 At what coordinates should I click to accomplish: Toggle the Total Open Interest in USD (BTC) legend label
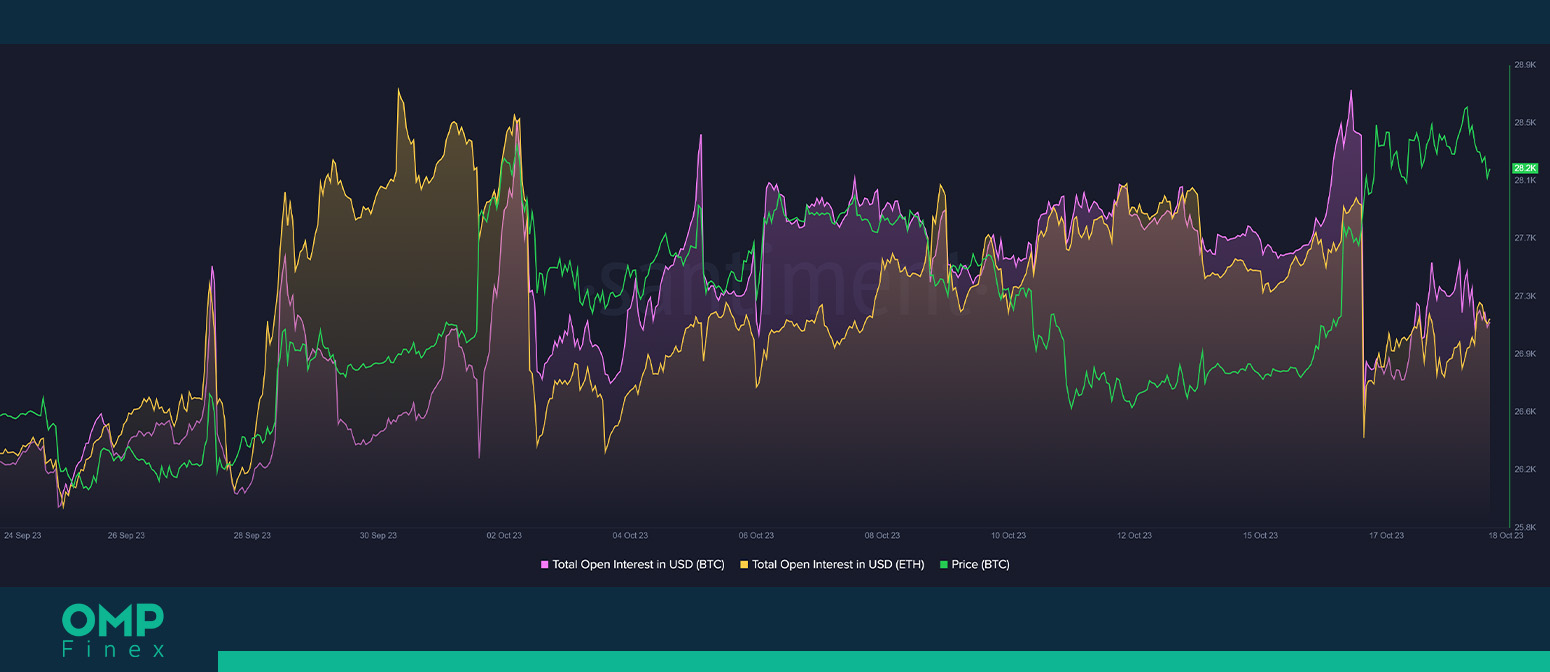click(638, 565)
